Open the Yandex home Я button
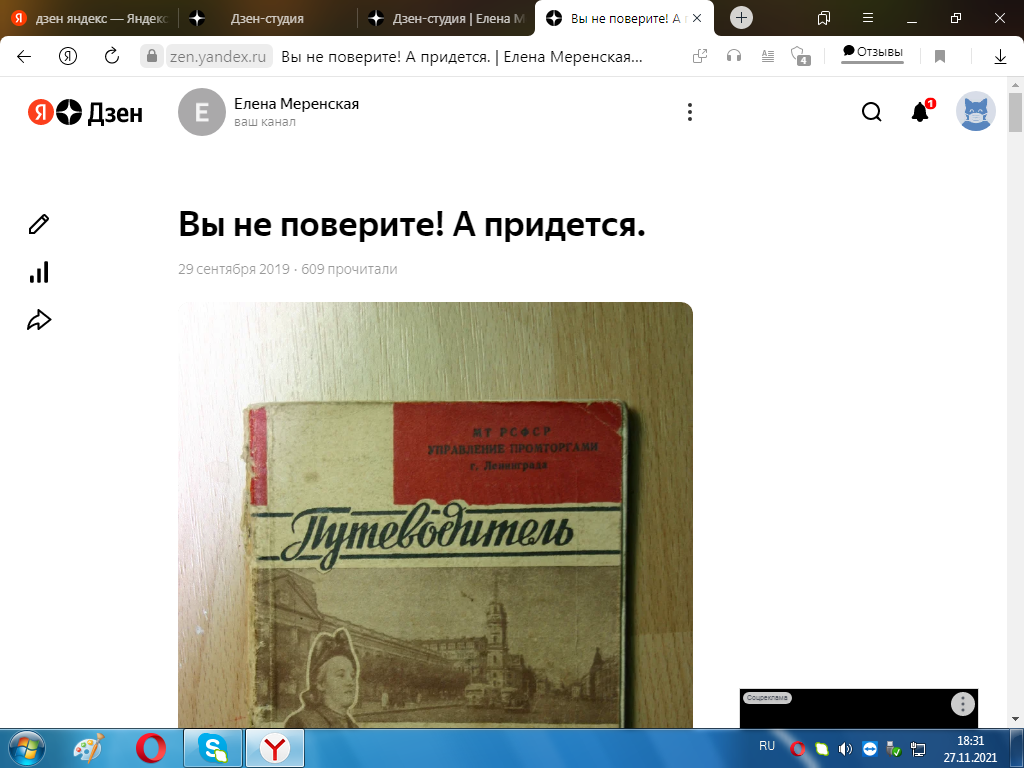1024x768 pixels. 68,56
